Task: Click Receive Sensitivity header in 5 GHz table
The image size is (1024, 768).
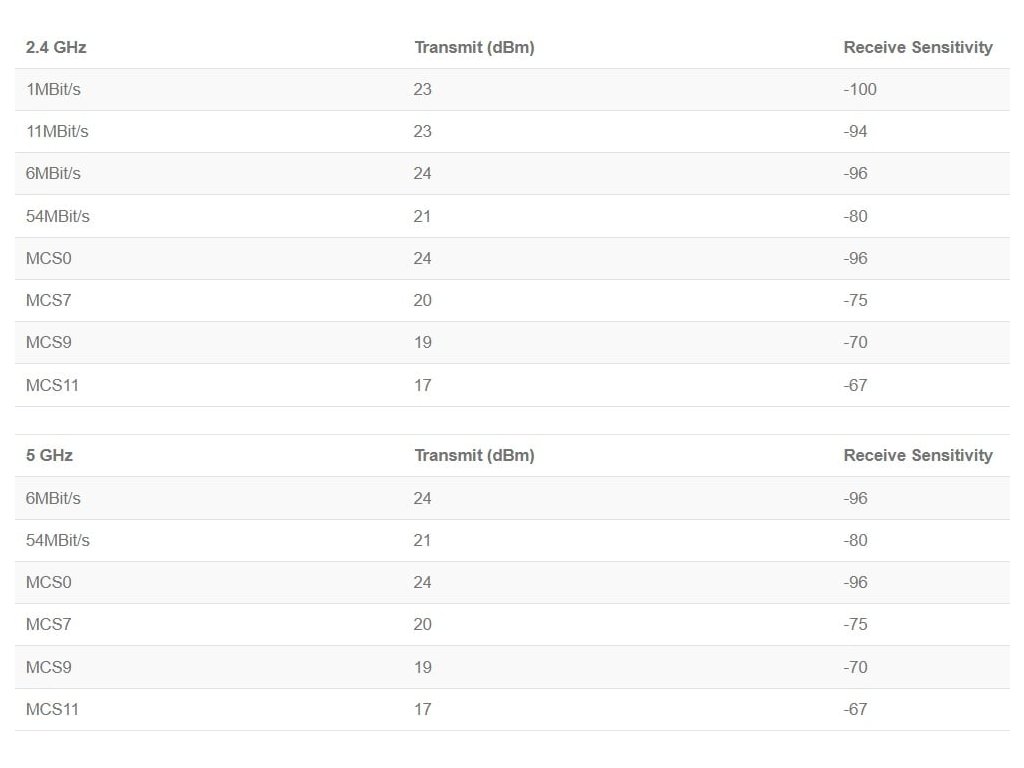Action: point(918,455)
